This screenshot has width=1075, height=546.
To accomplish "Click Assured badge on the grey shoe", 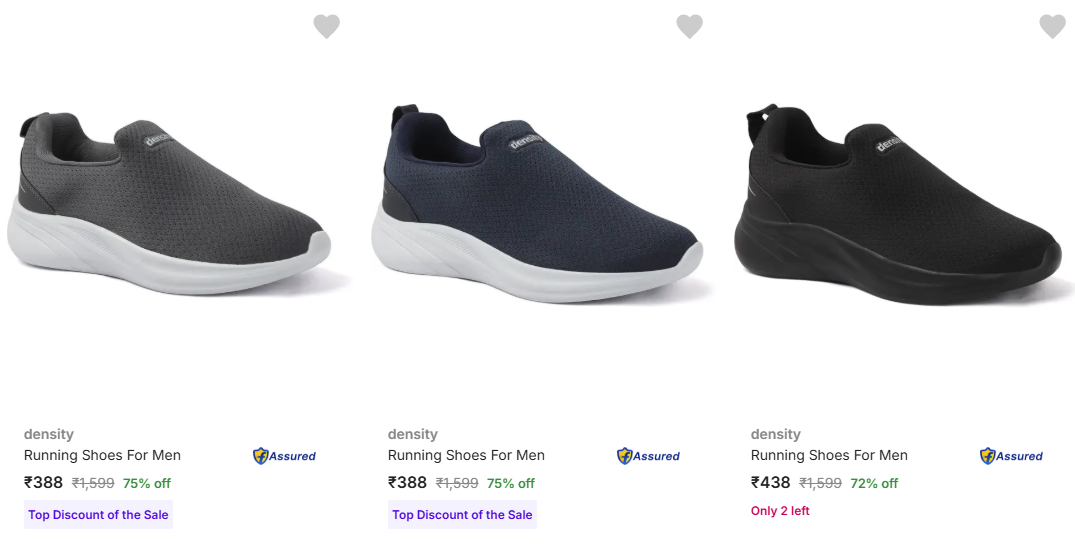I will click(x=284, y=456).
